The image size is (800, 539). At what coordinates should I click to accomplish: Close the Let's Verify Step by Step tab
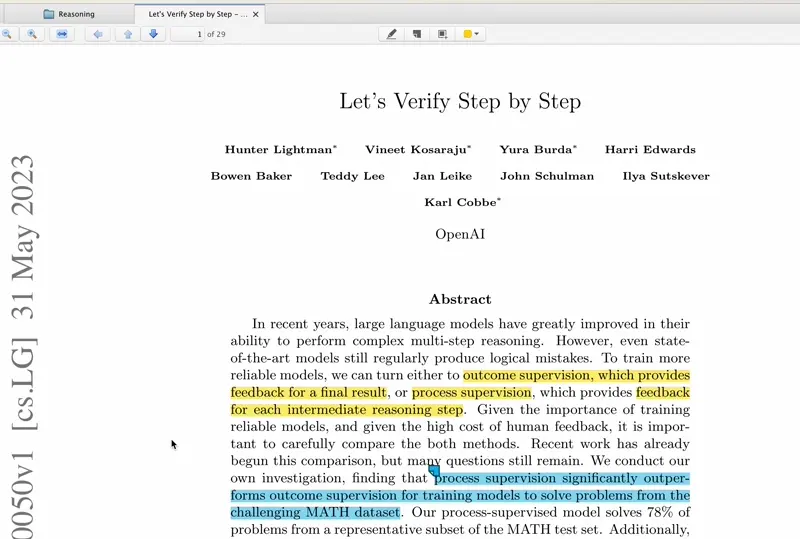[x=256, y=14]
